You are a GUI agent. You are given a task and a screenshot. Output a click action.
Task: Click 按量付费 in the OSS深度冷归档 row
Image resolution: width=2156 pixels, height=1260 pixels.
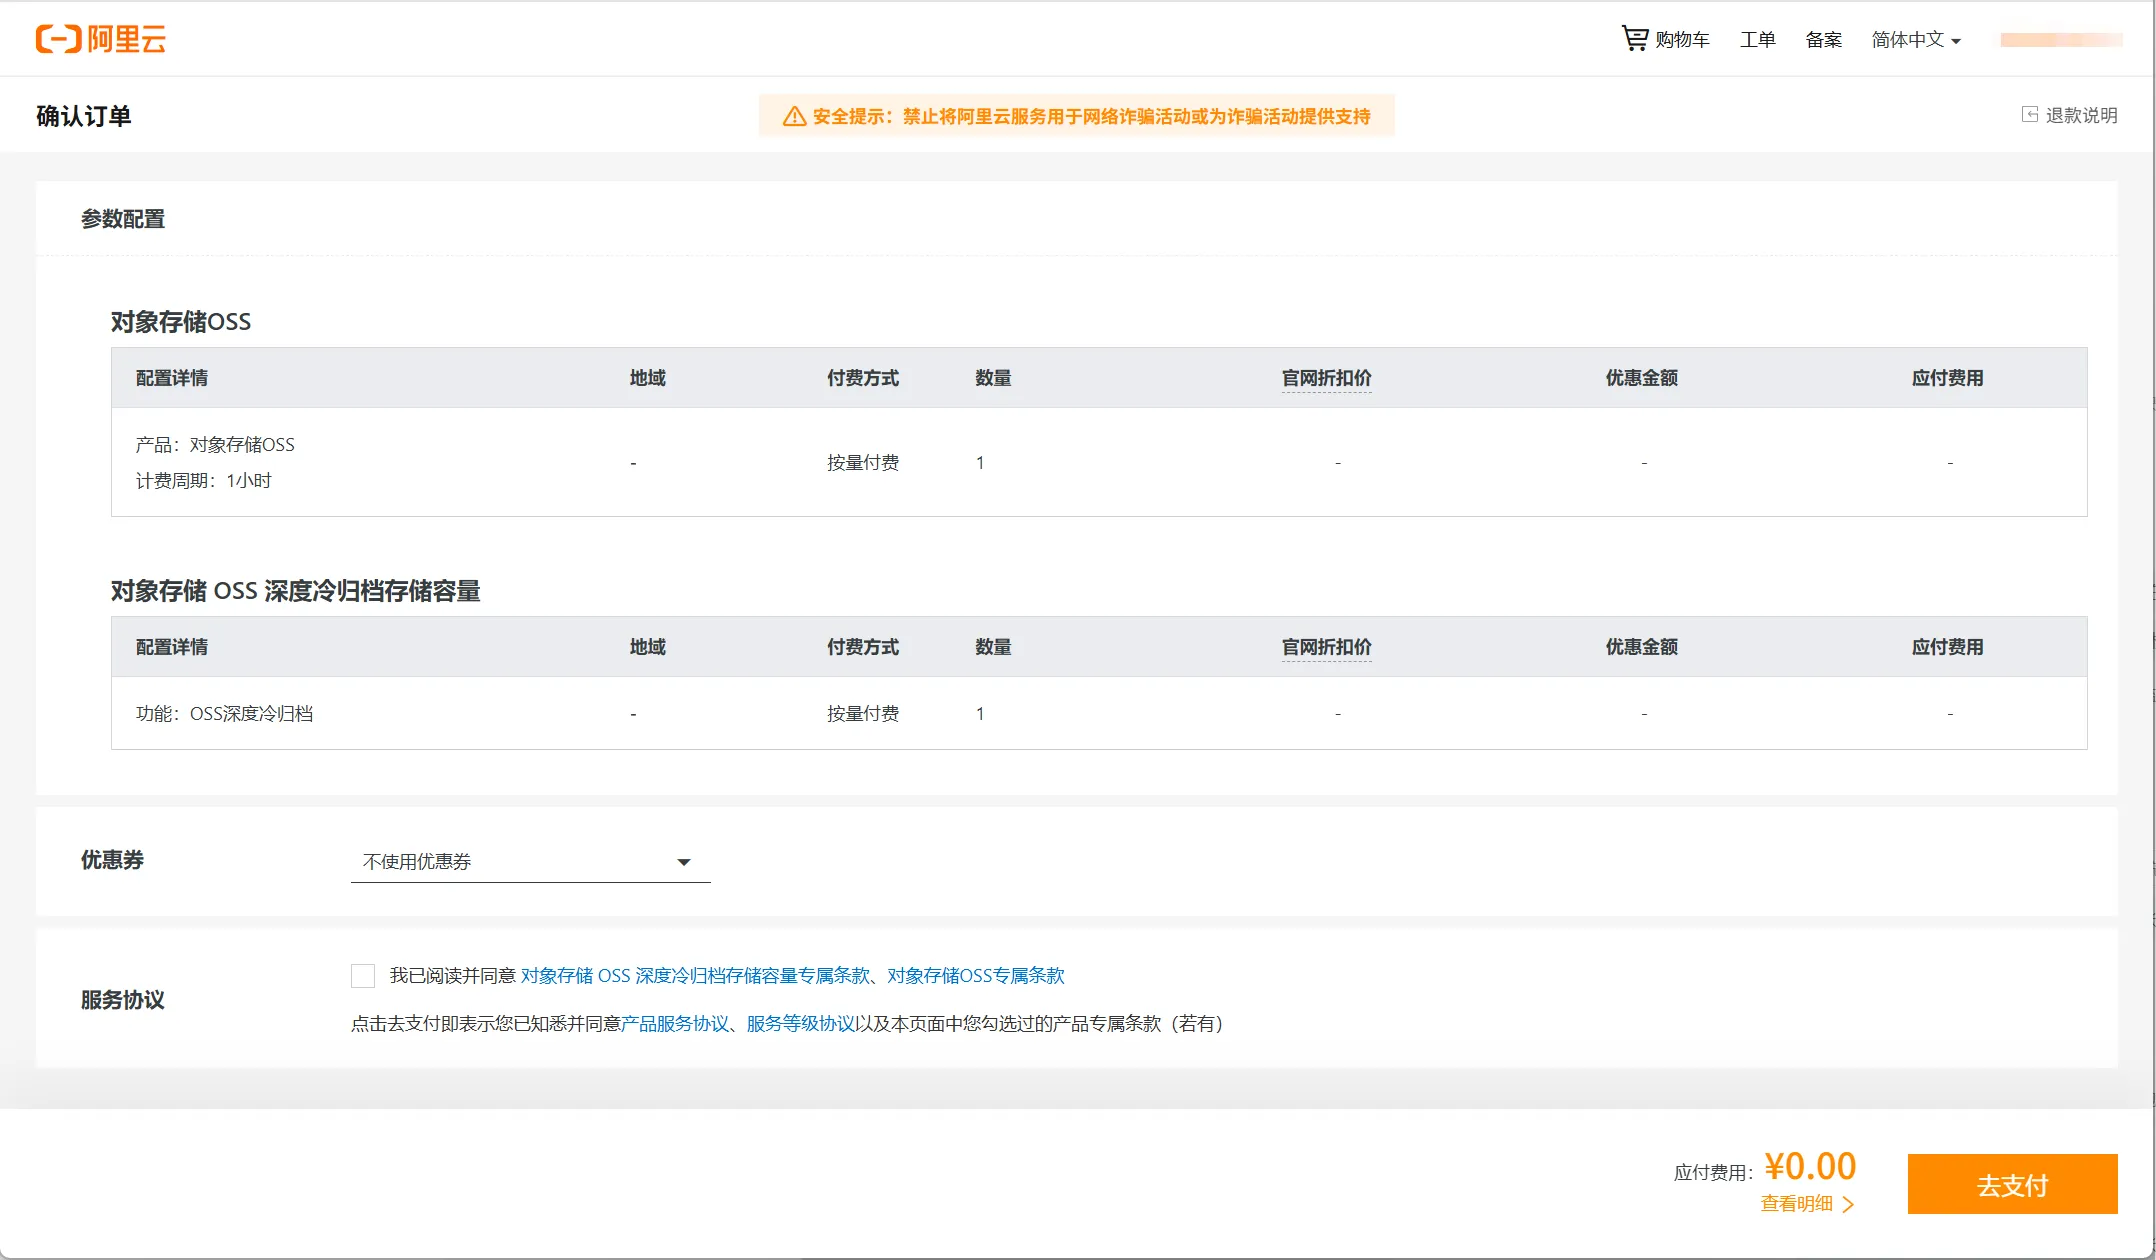pos(862,713)
